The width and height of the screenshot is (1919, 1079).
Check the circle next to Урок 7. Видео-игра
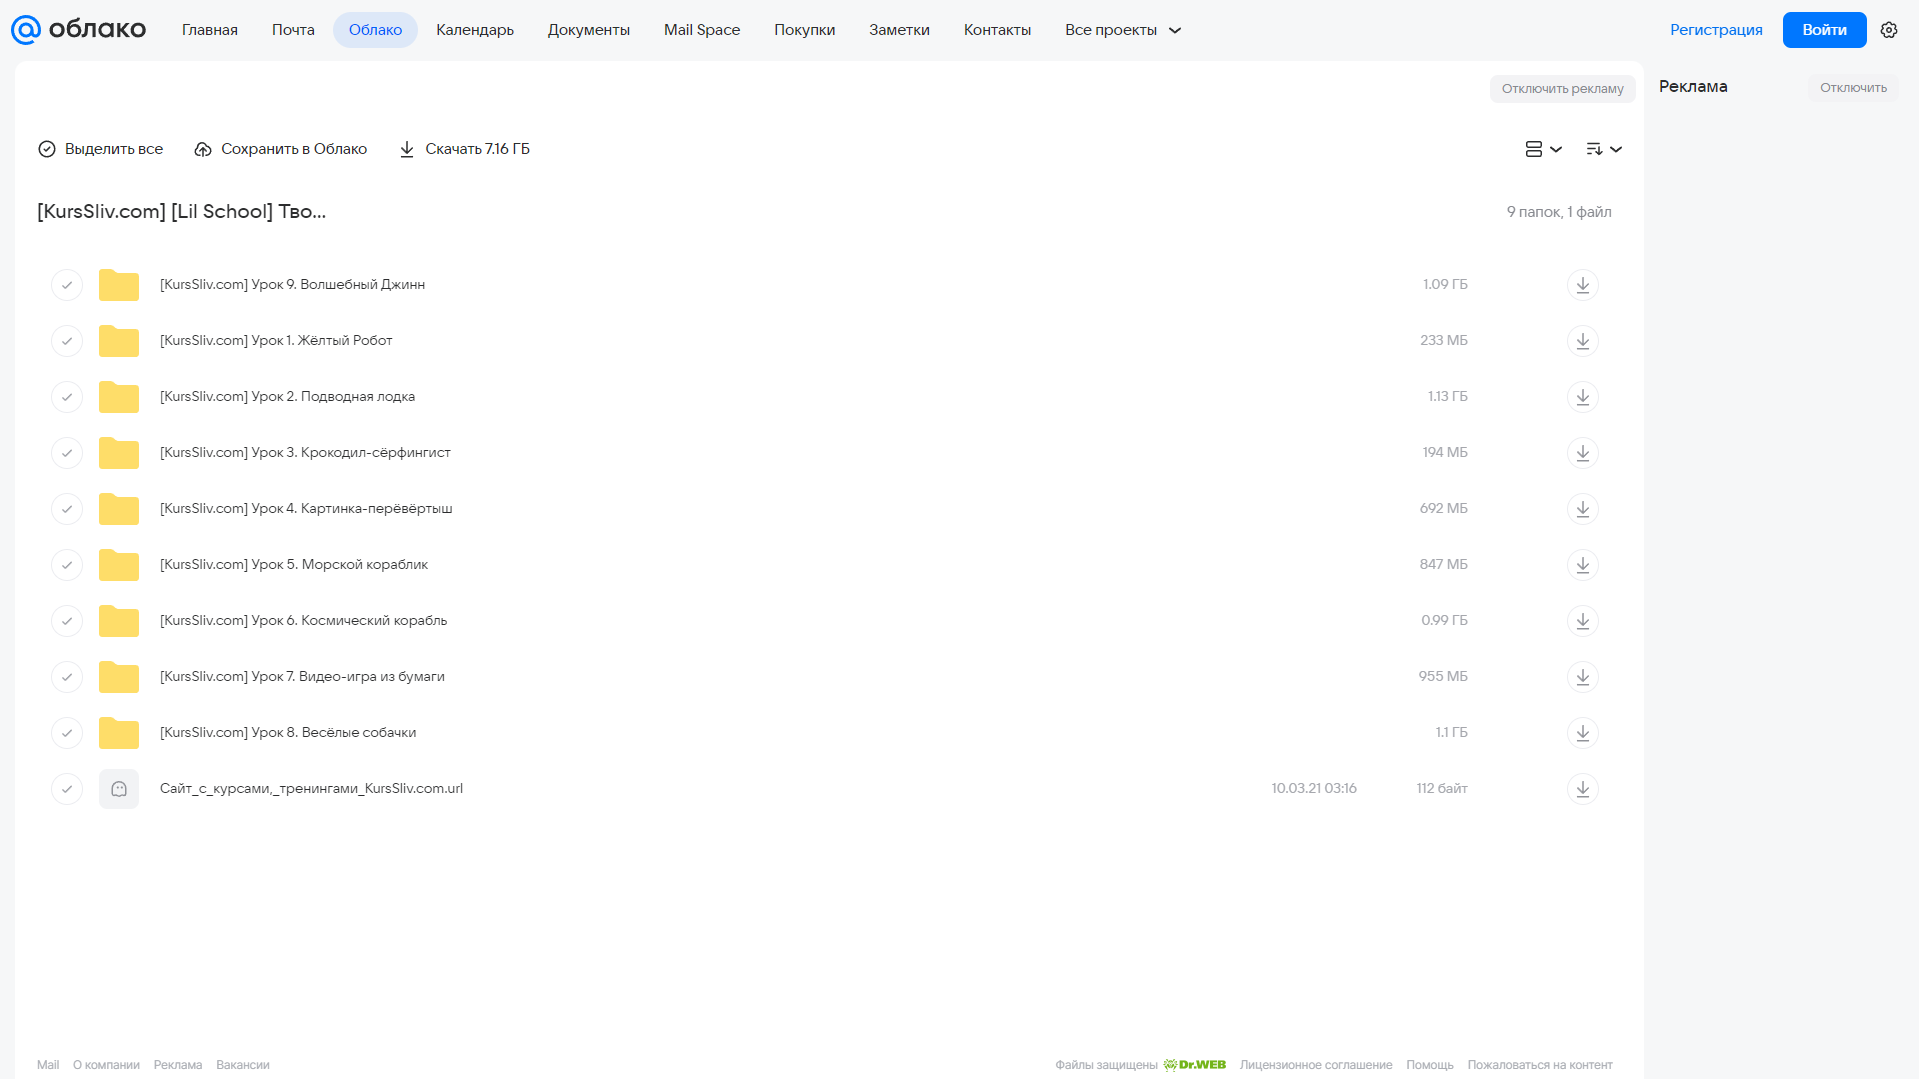(x=67, y=677)
